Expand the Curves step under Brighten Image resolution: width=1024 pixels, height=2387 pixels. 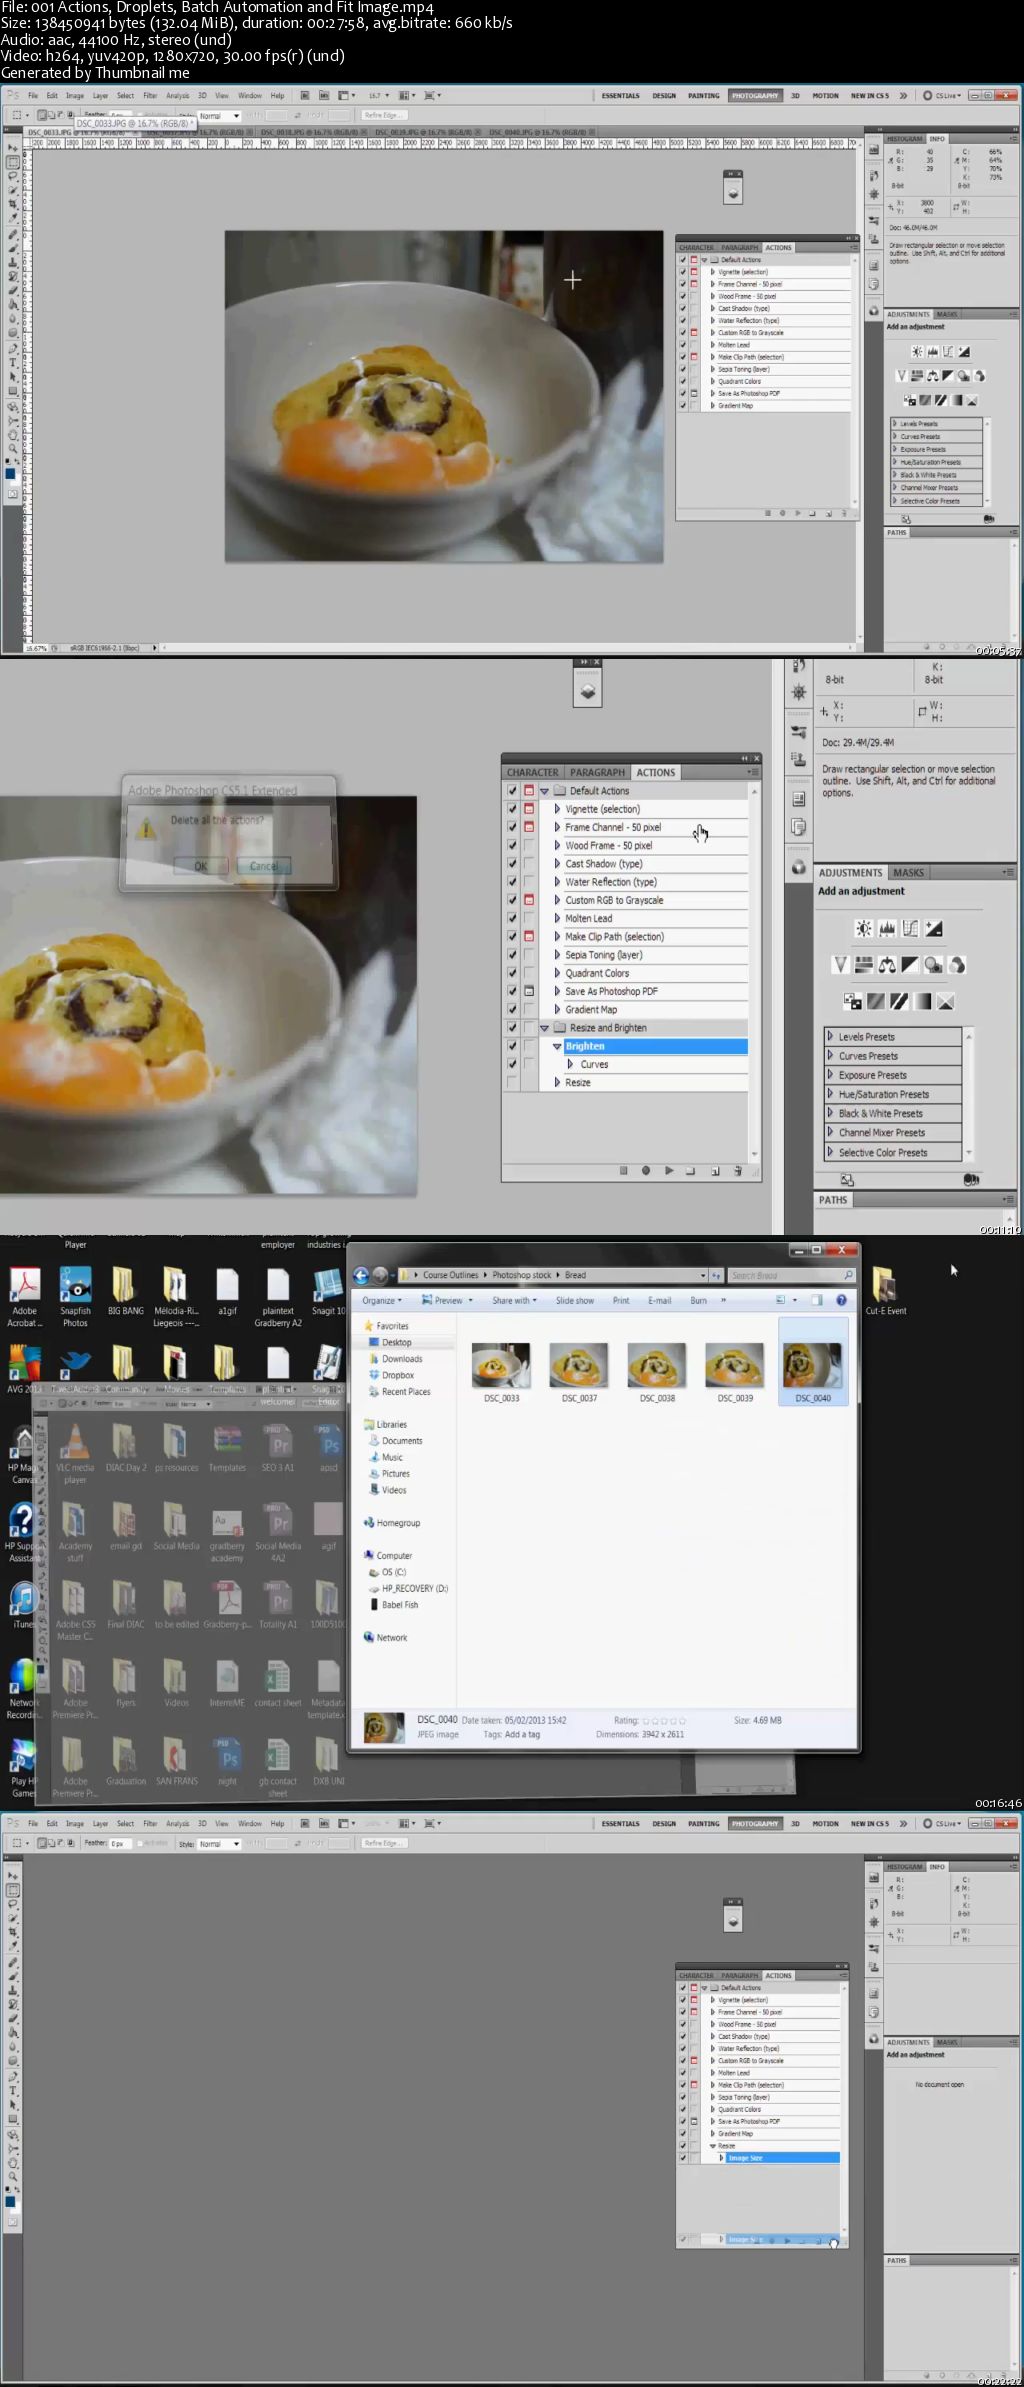(570, 1064)
